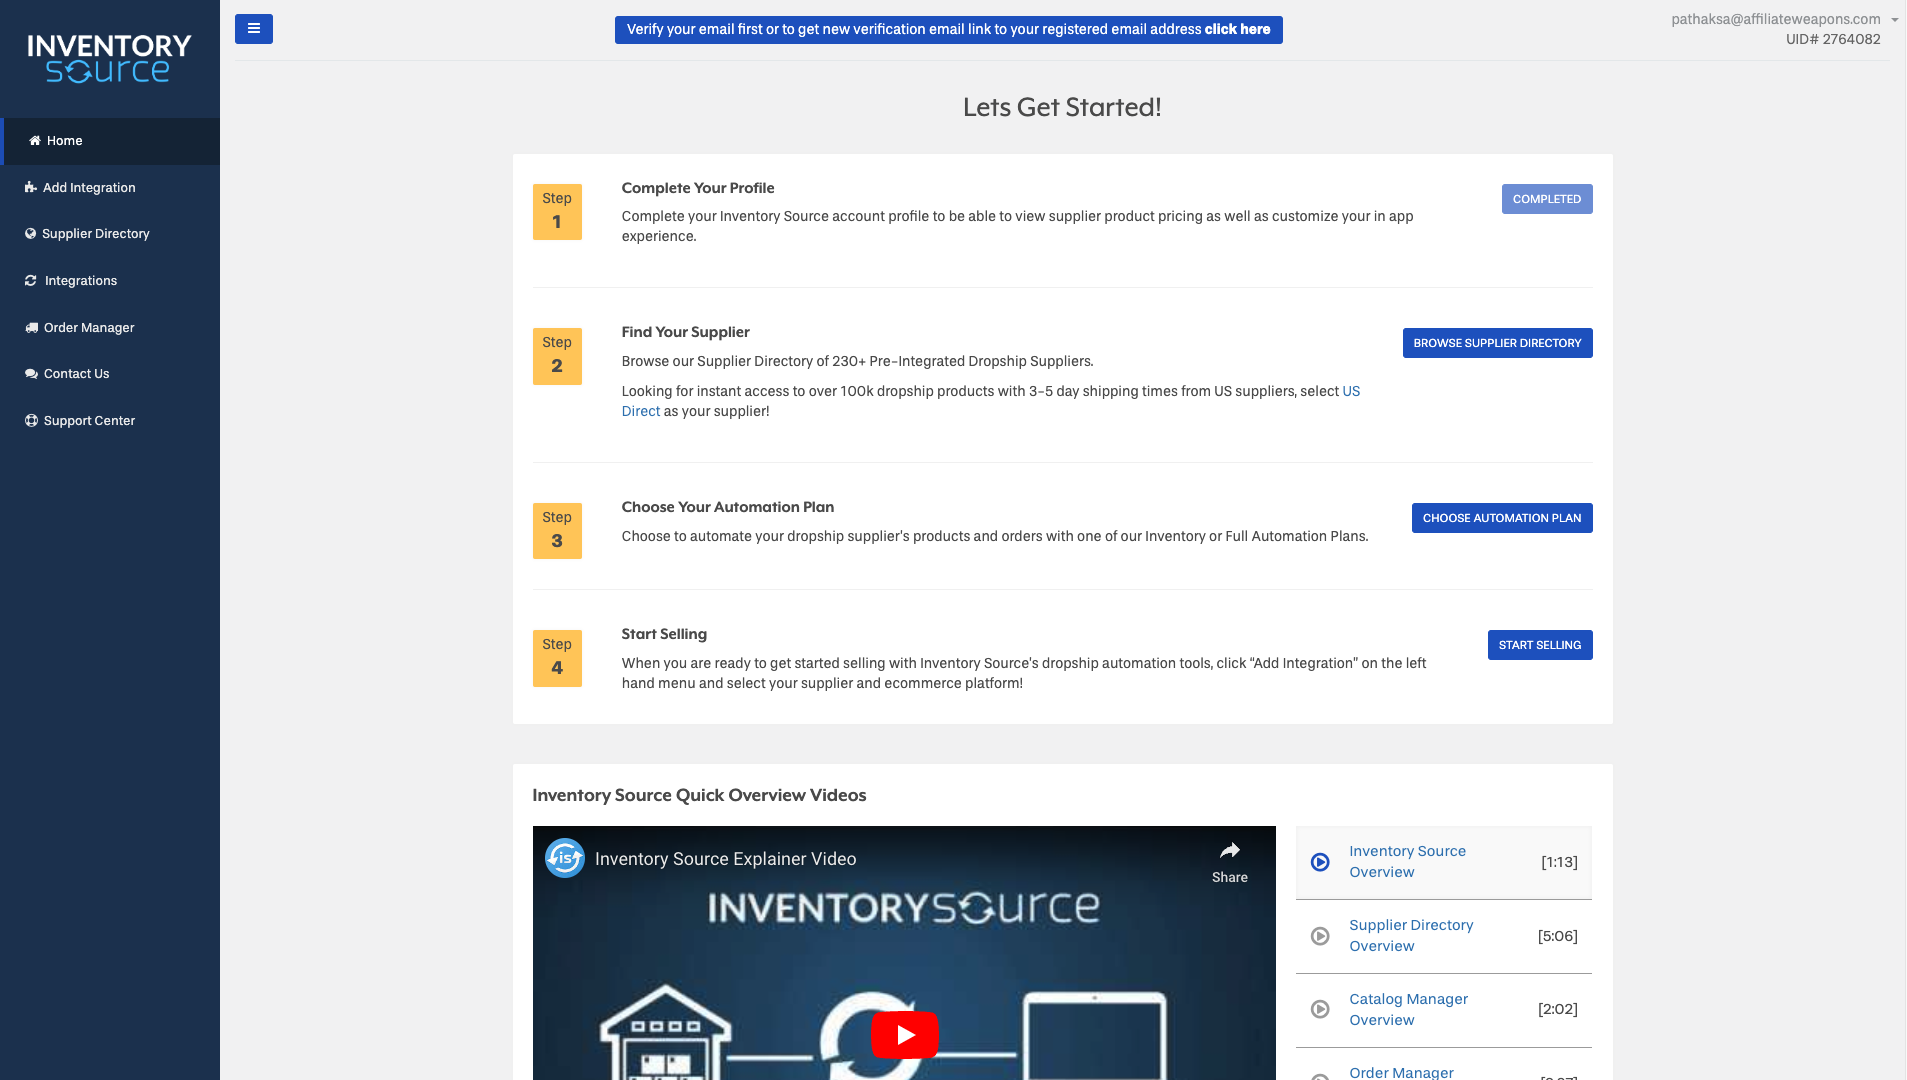Screen dimensions: 1907x1080
Task: Click the Contact Us chat icon
Action: tap(31, 374)
